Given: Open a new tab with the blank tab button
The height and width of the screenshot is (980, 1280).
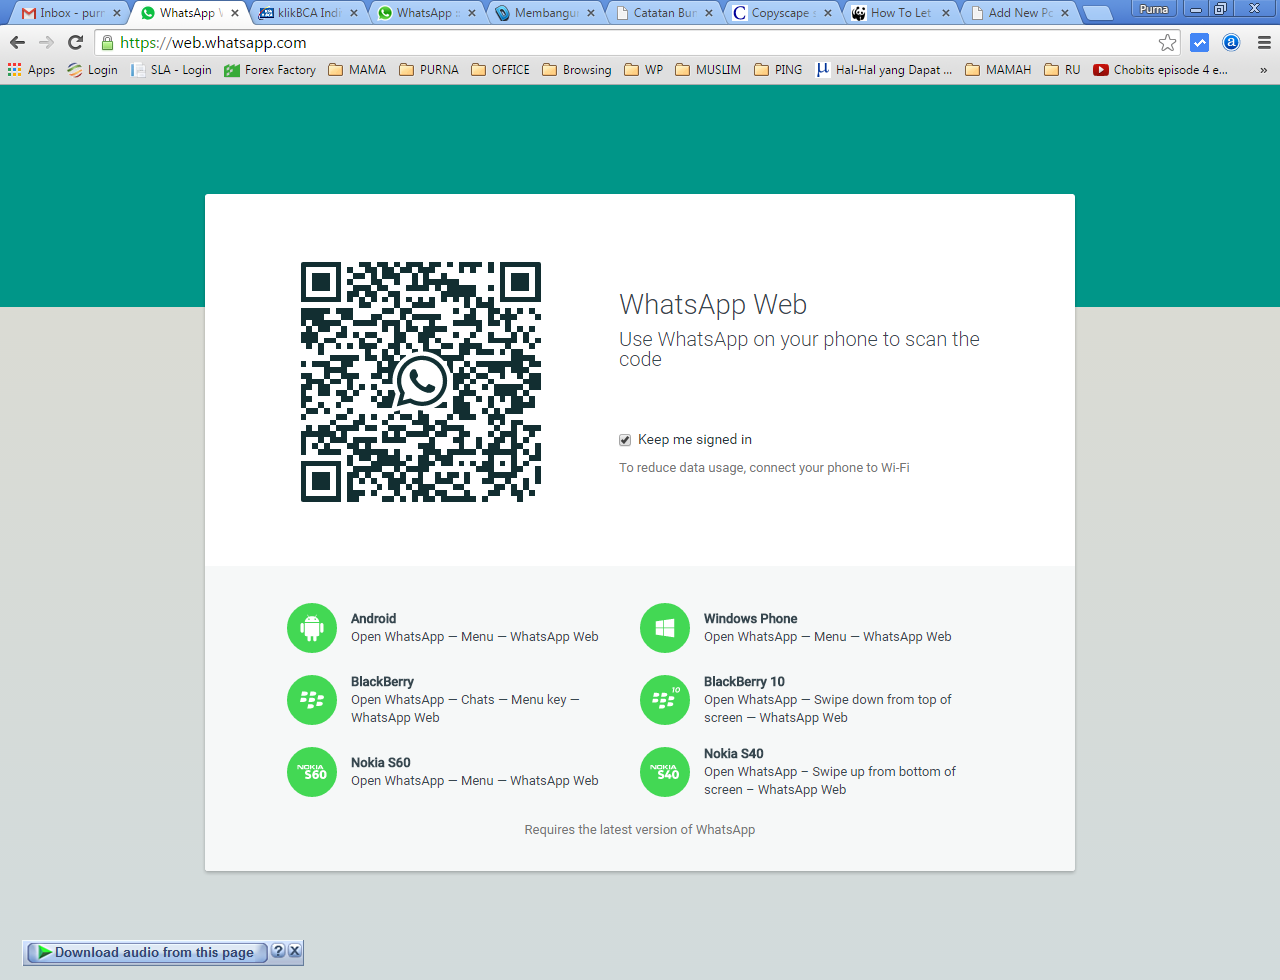Looking at the screenshot, I should (x=1098, y=13).
